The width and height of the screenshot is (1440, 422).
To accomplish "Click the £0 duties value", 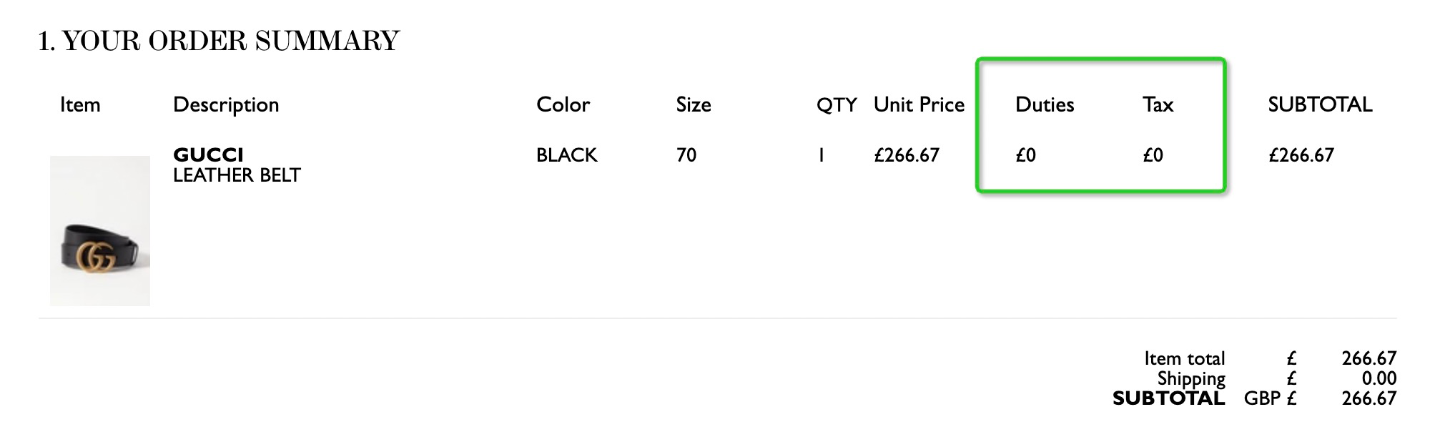I will click(x=1025, y=156).
